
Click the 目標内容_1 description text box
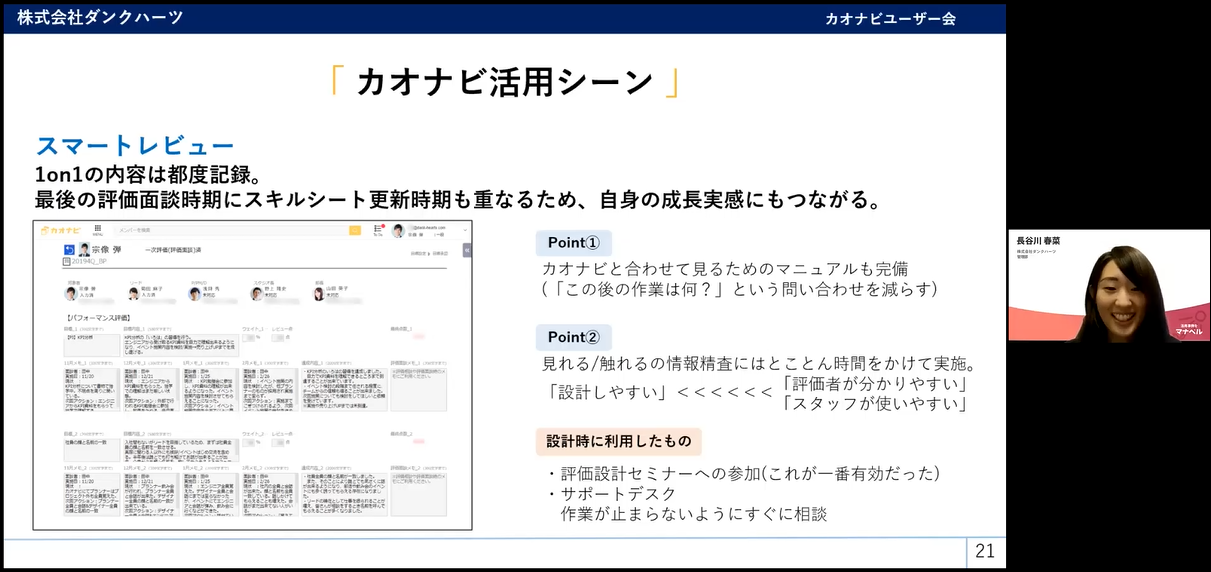pos(181,345)
